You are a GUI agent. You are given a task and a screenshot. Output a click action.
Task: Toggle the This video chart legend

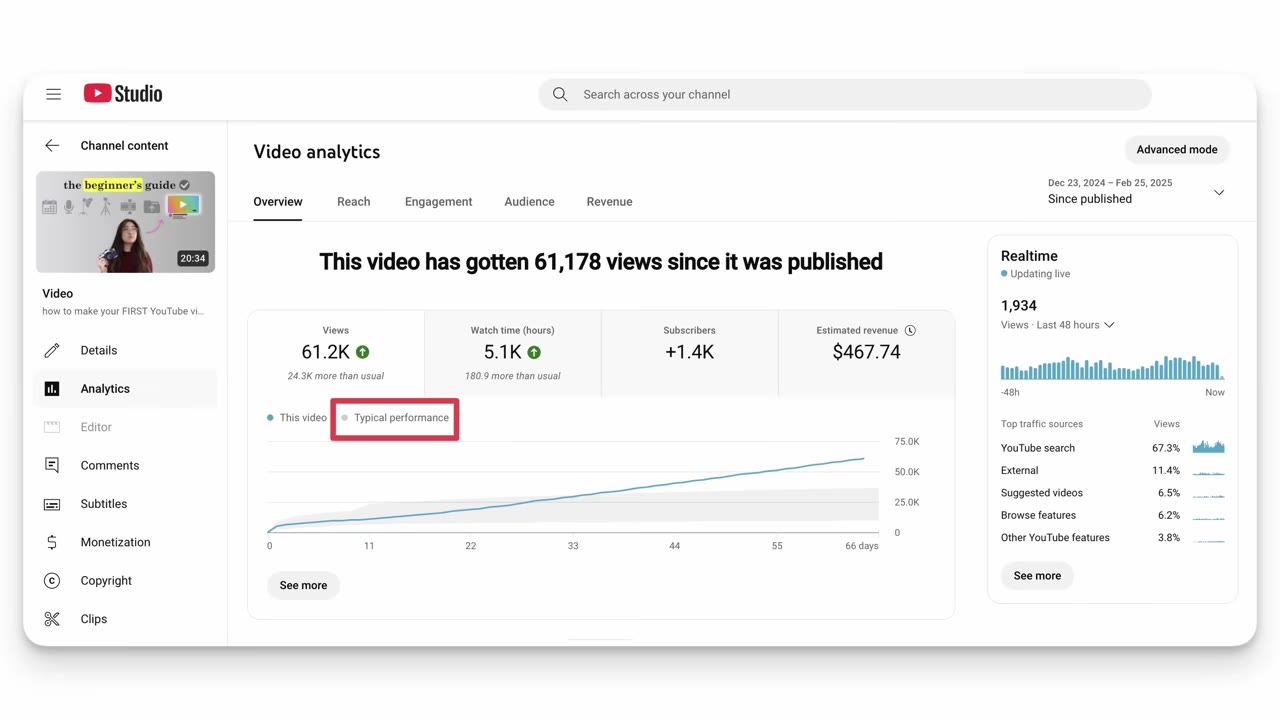point(297,418)
